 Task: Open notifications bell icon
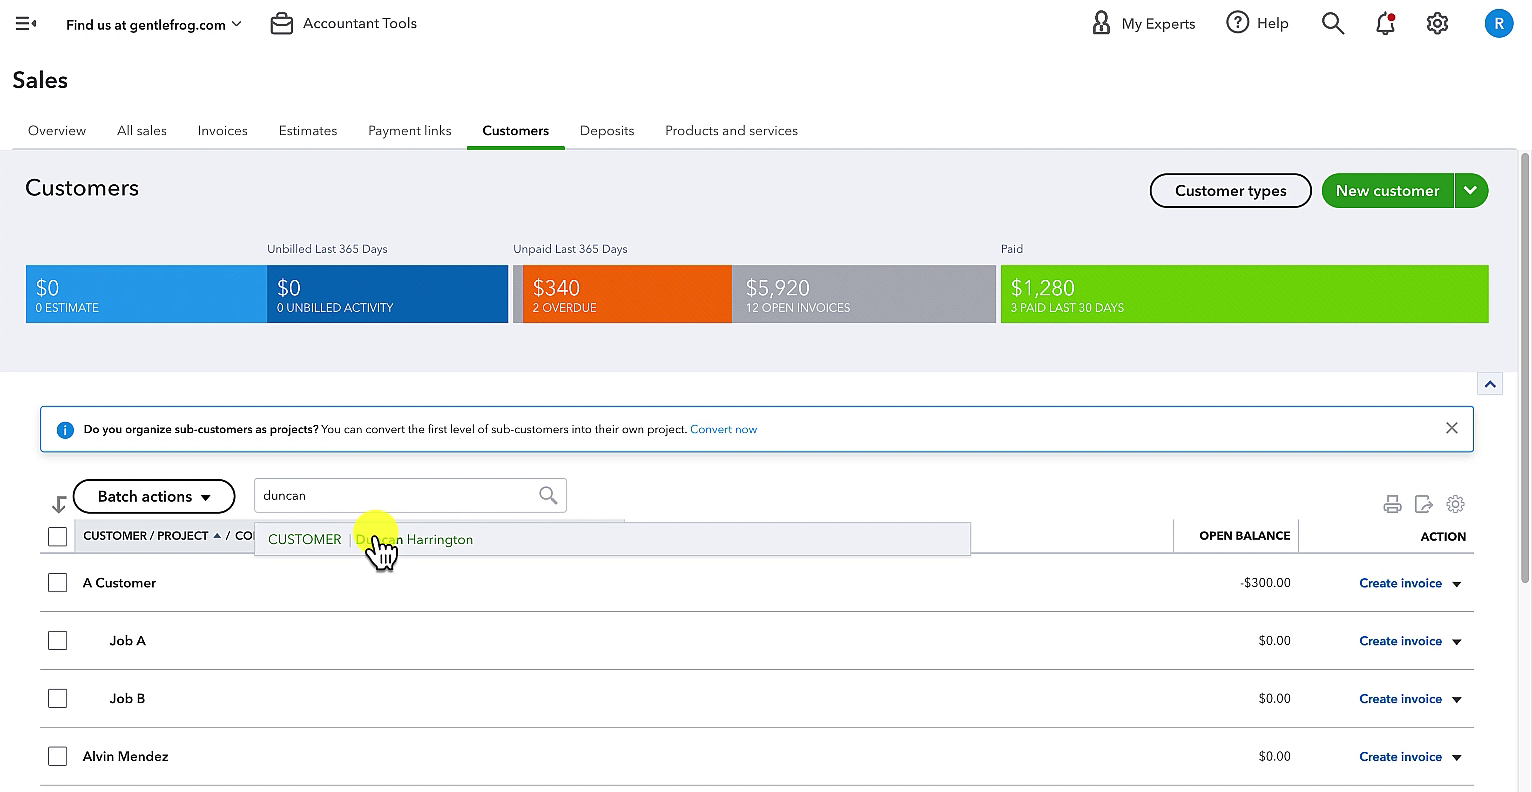click(x=1385, y=23)
